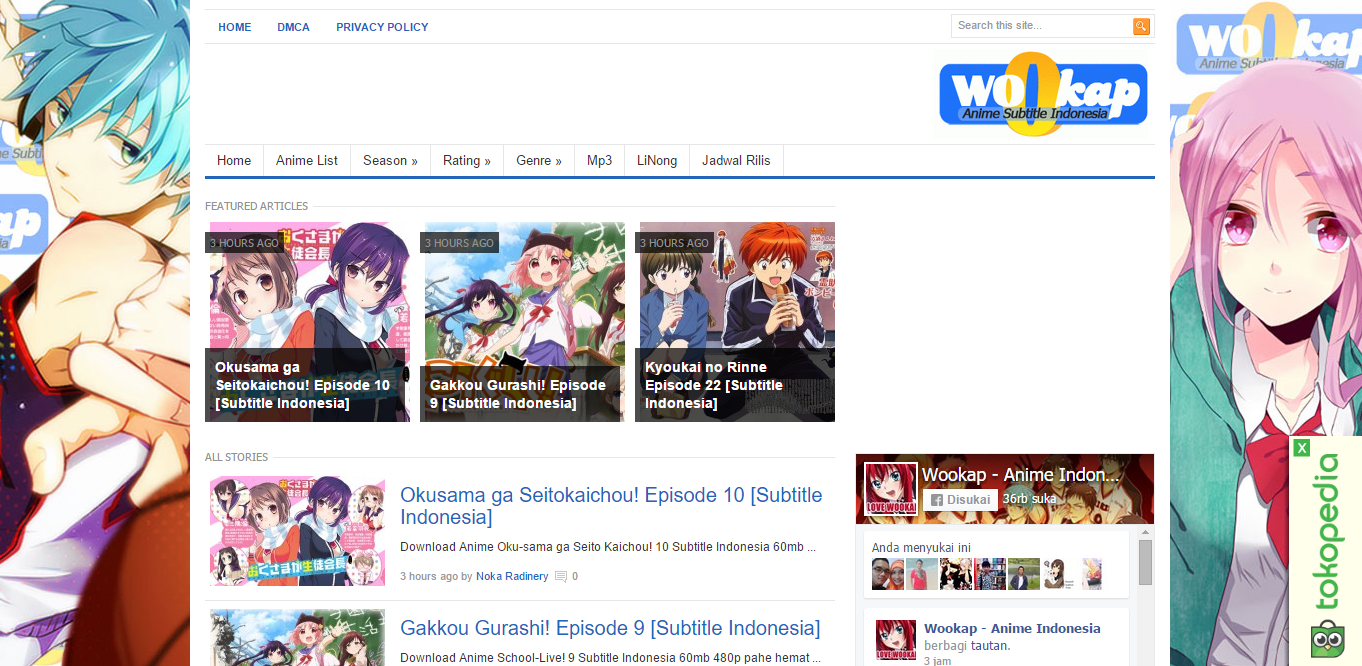
Task: Click Wookap Facebook page profile picture
Action: [891, 488]
